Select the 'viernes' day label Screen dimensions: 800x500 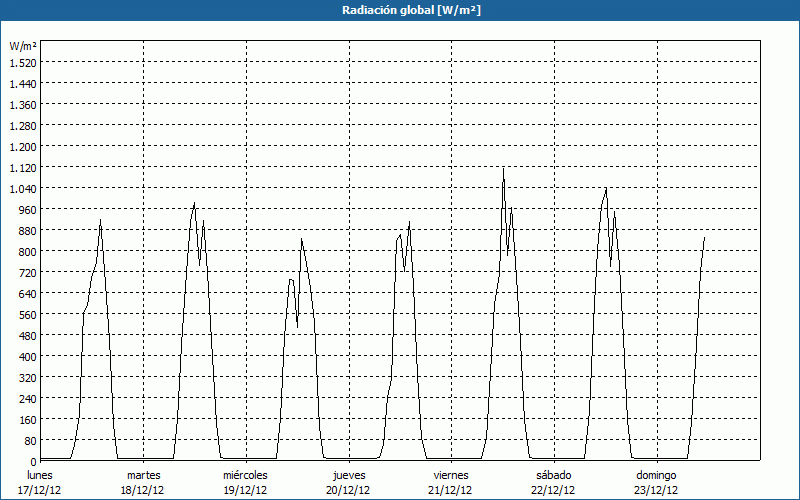tap(451, 475)
